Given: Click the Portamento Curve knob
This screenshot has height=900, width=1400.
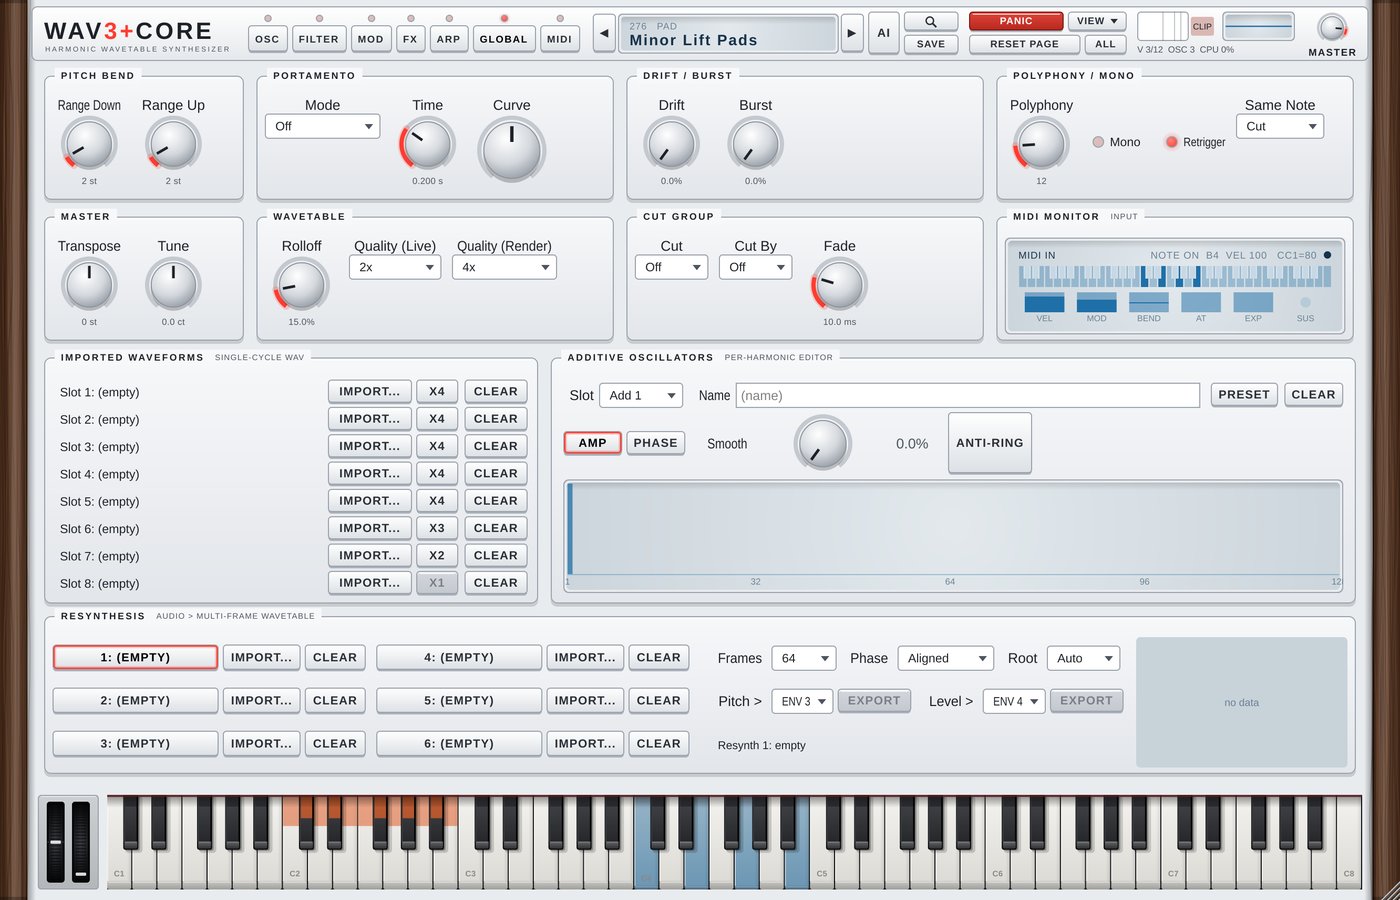Looking at the screenshot, I should (512, 149).
